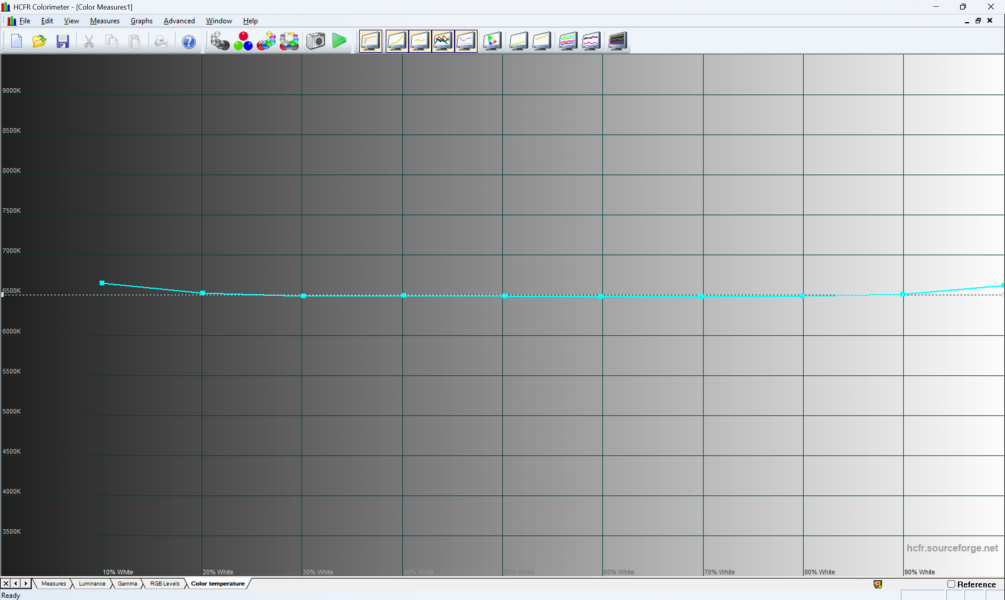Image resolution: width=1005 pixels, height=600 pixels.
Task: Click the camera icon in the toolbar
Action: [315, 41]
